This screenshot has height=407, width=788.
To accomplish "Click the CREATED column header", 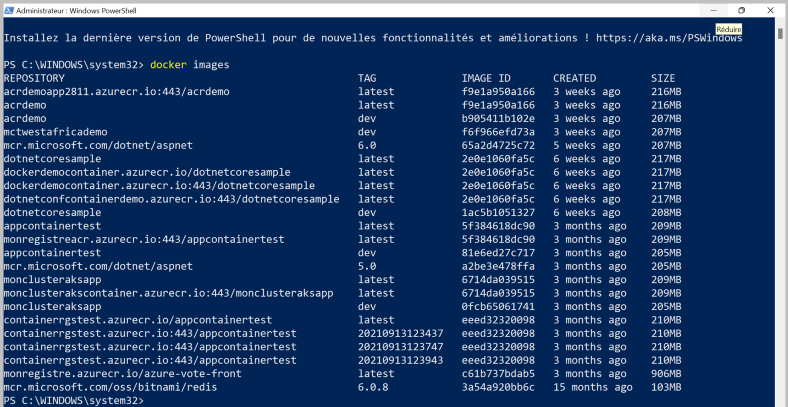I will click(574, 78).
